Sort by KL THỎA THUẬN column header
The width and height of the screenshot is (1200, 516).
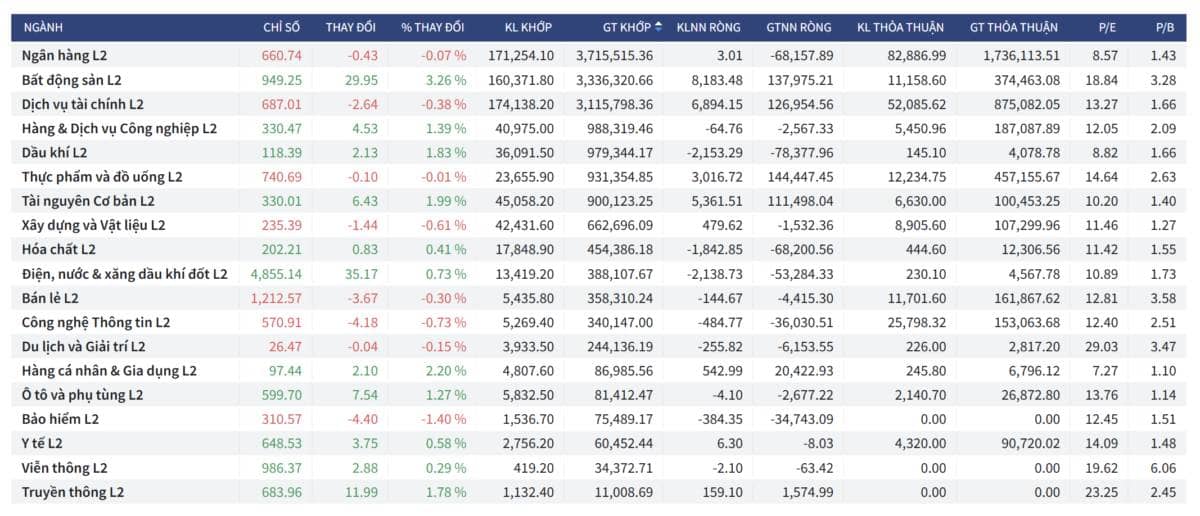pyautogui.click(x=903, y=27)
